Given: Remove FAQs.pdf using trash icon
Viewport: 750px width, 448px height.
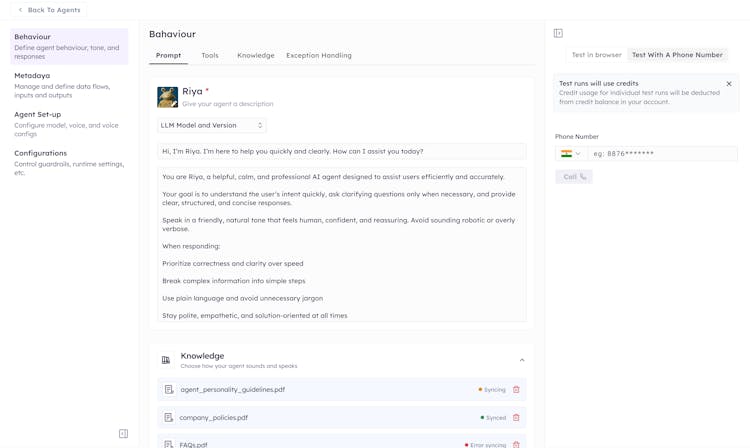Looking at the screenshot, I should 516,444.
